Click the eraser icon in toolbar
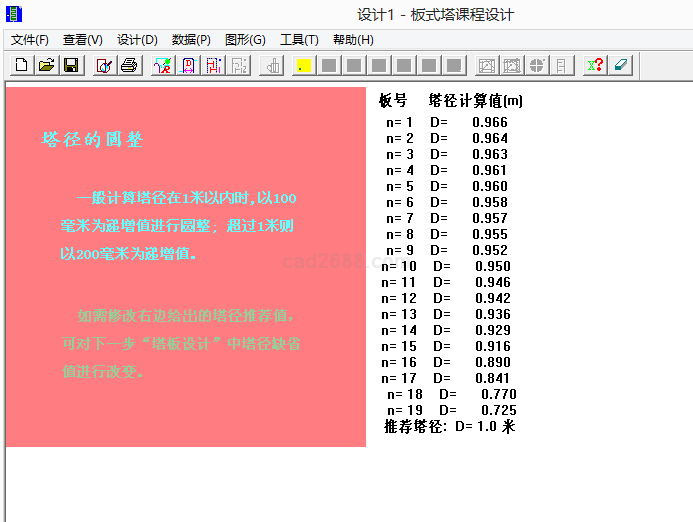 [x=621, y=65]
